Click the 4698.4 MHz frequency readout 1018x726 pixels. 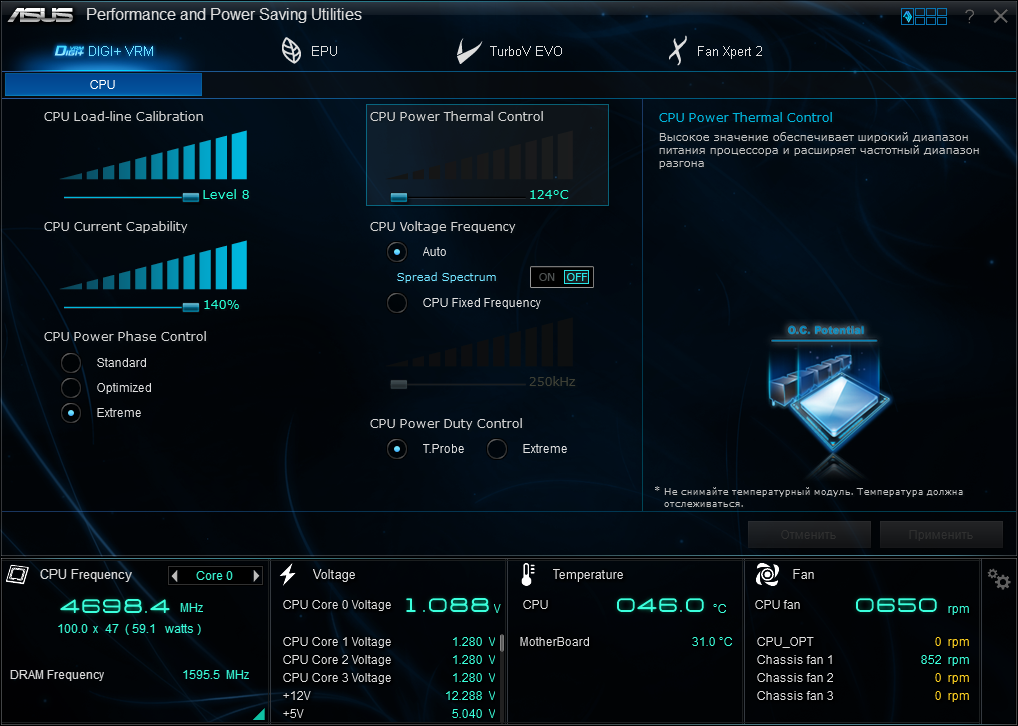[132, 607]
